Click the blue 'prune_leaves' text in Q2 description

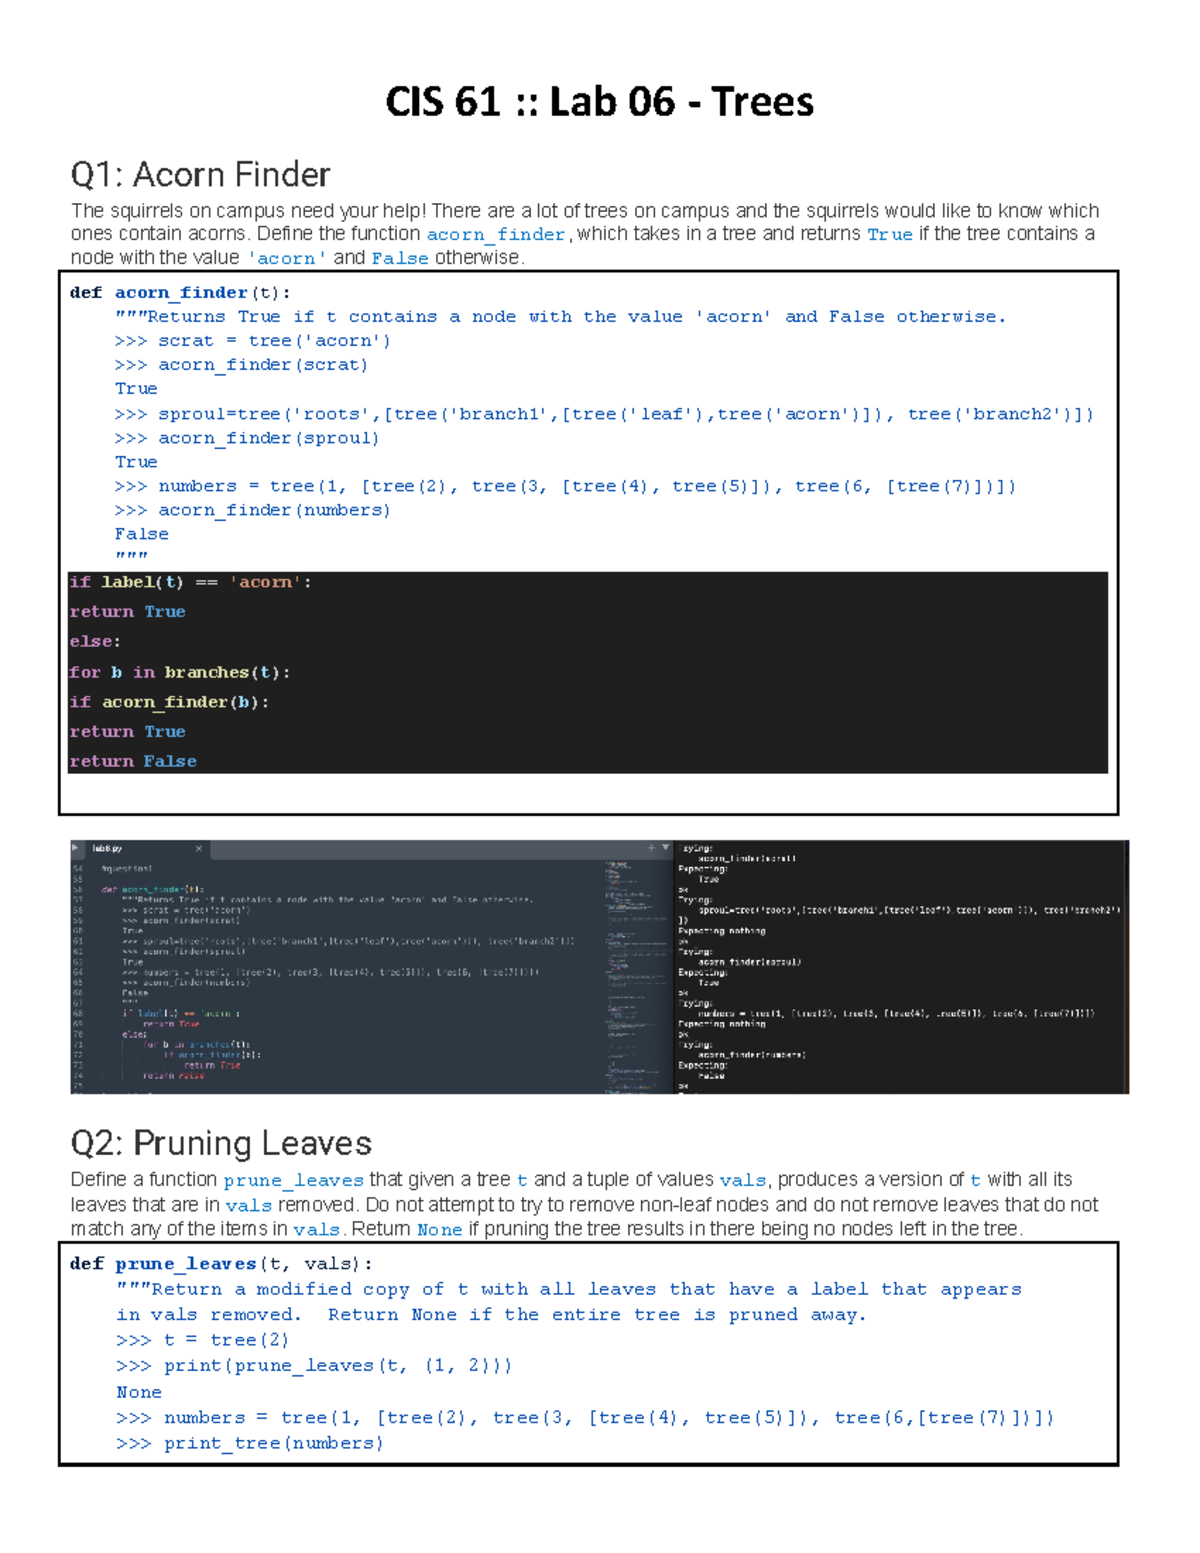[293, 1181]
